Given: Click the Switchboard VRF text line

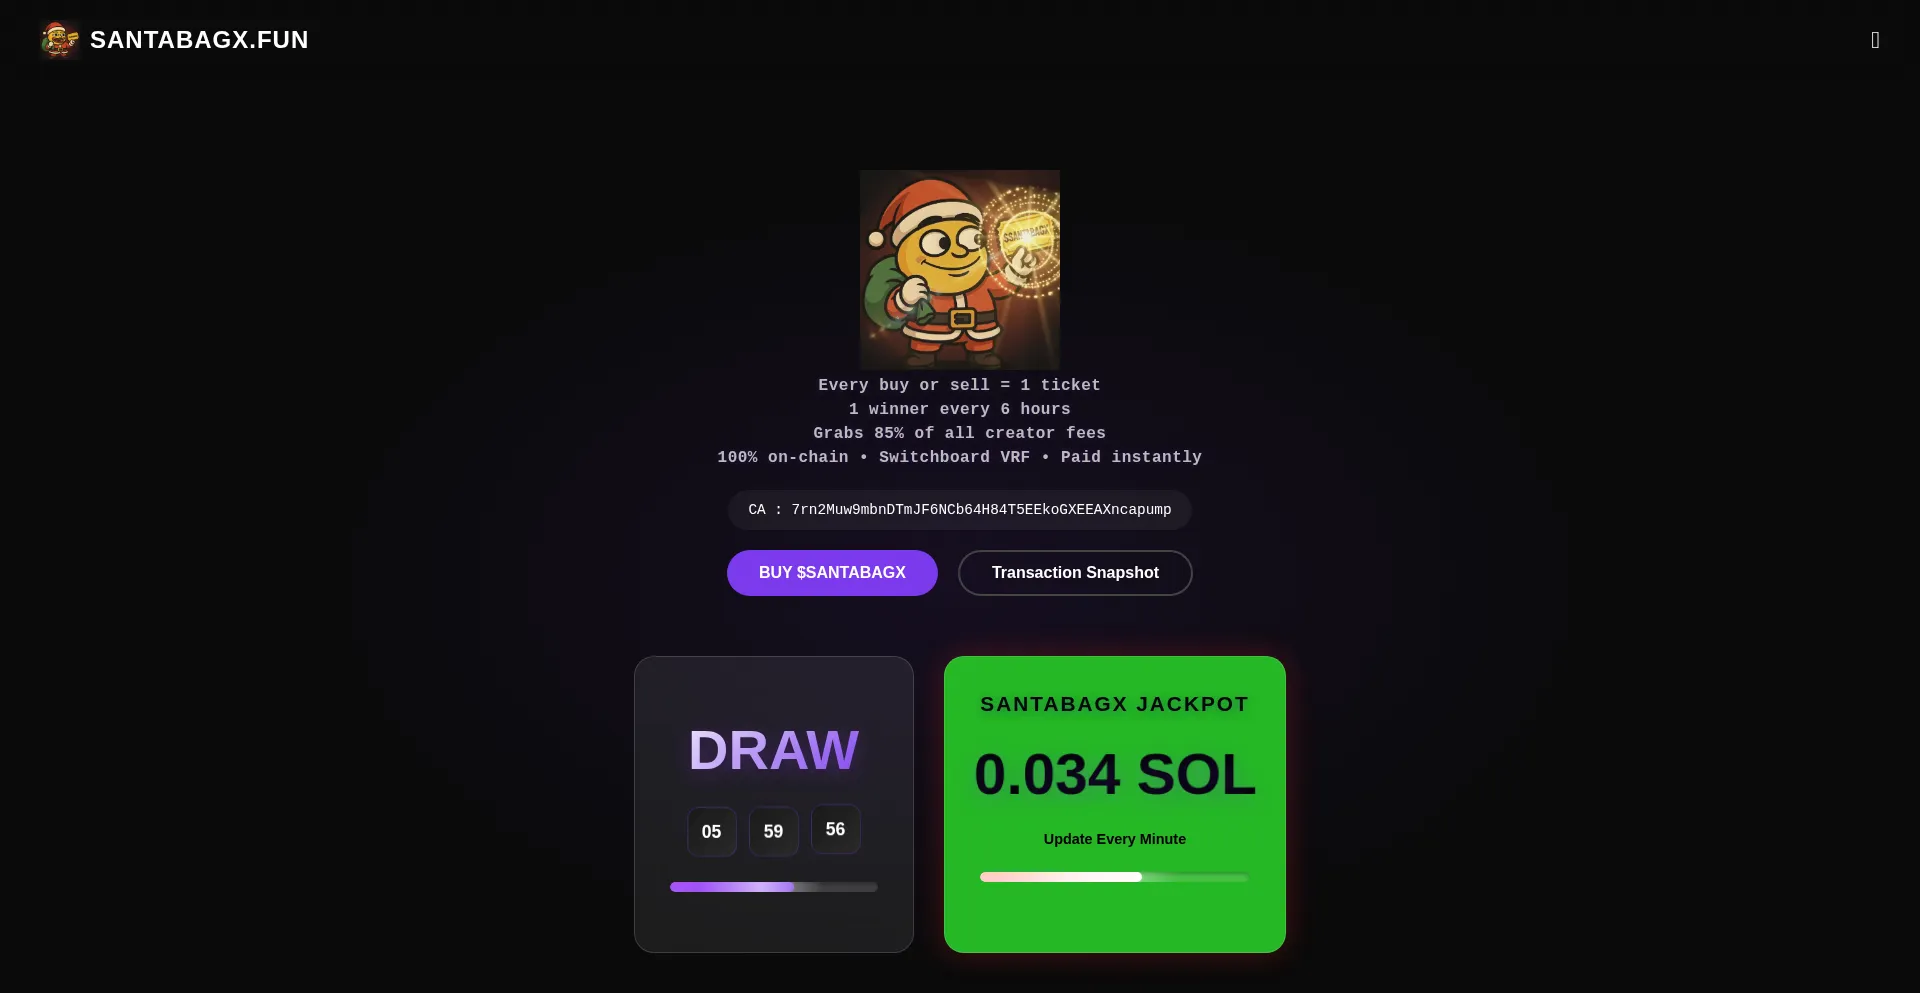Looking at the screenshot, I should click(x=960, y=457).
